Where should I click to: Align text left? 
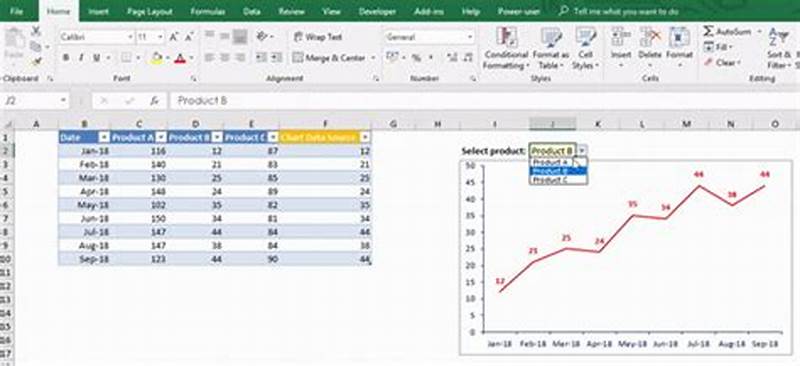pyautogui.click(x=209, y=58)
